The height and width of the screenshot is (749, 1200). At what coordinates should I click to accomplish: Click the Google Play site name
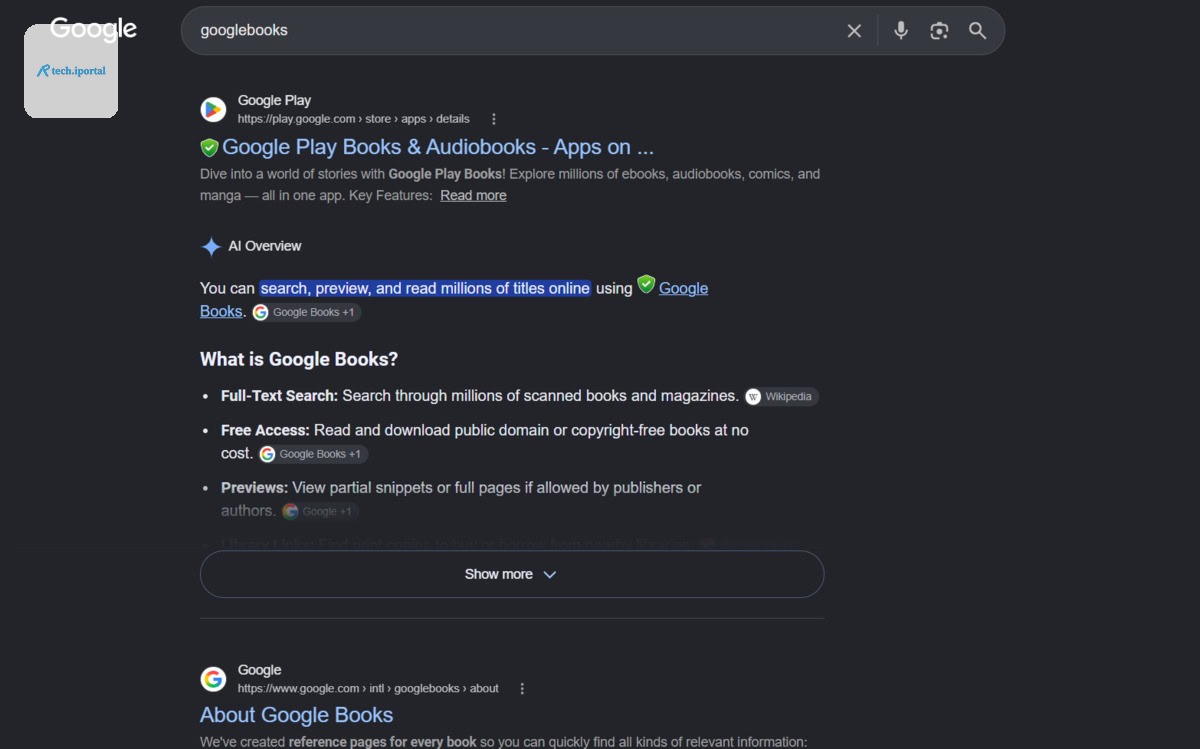click(x=274, y=100)
